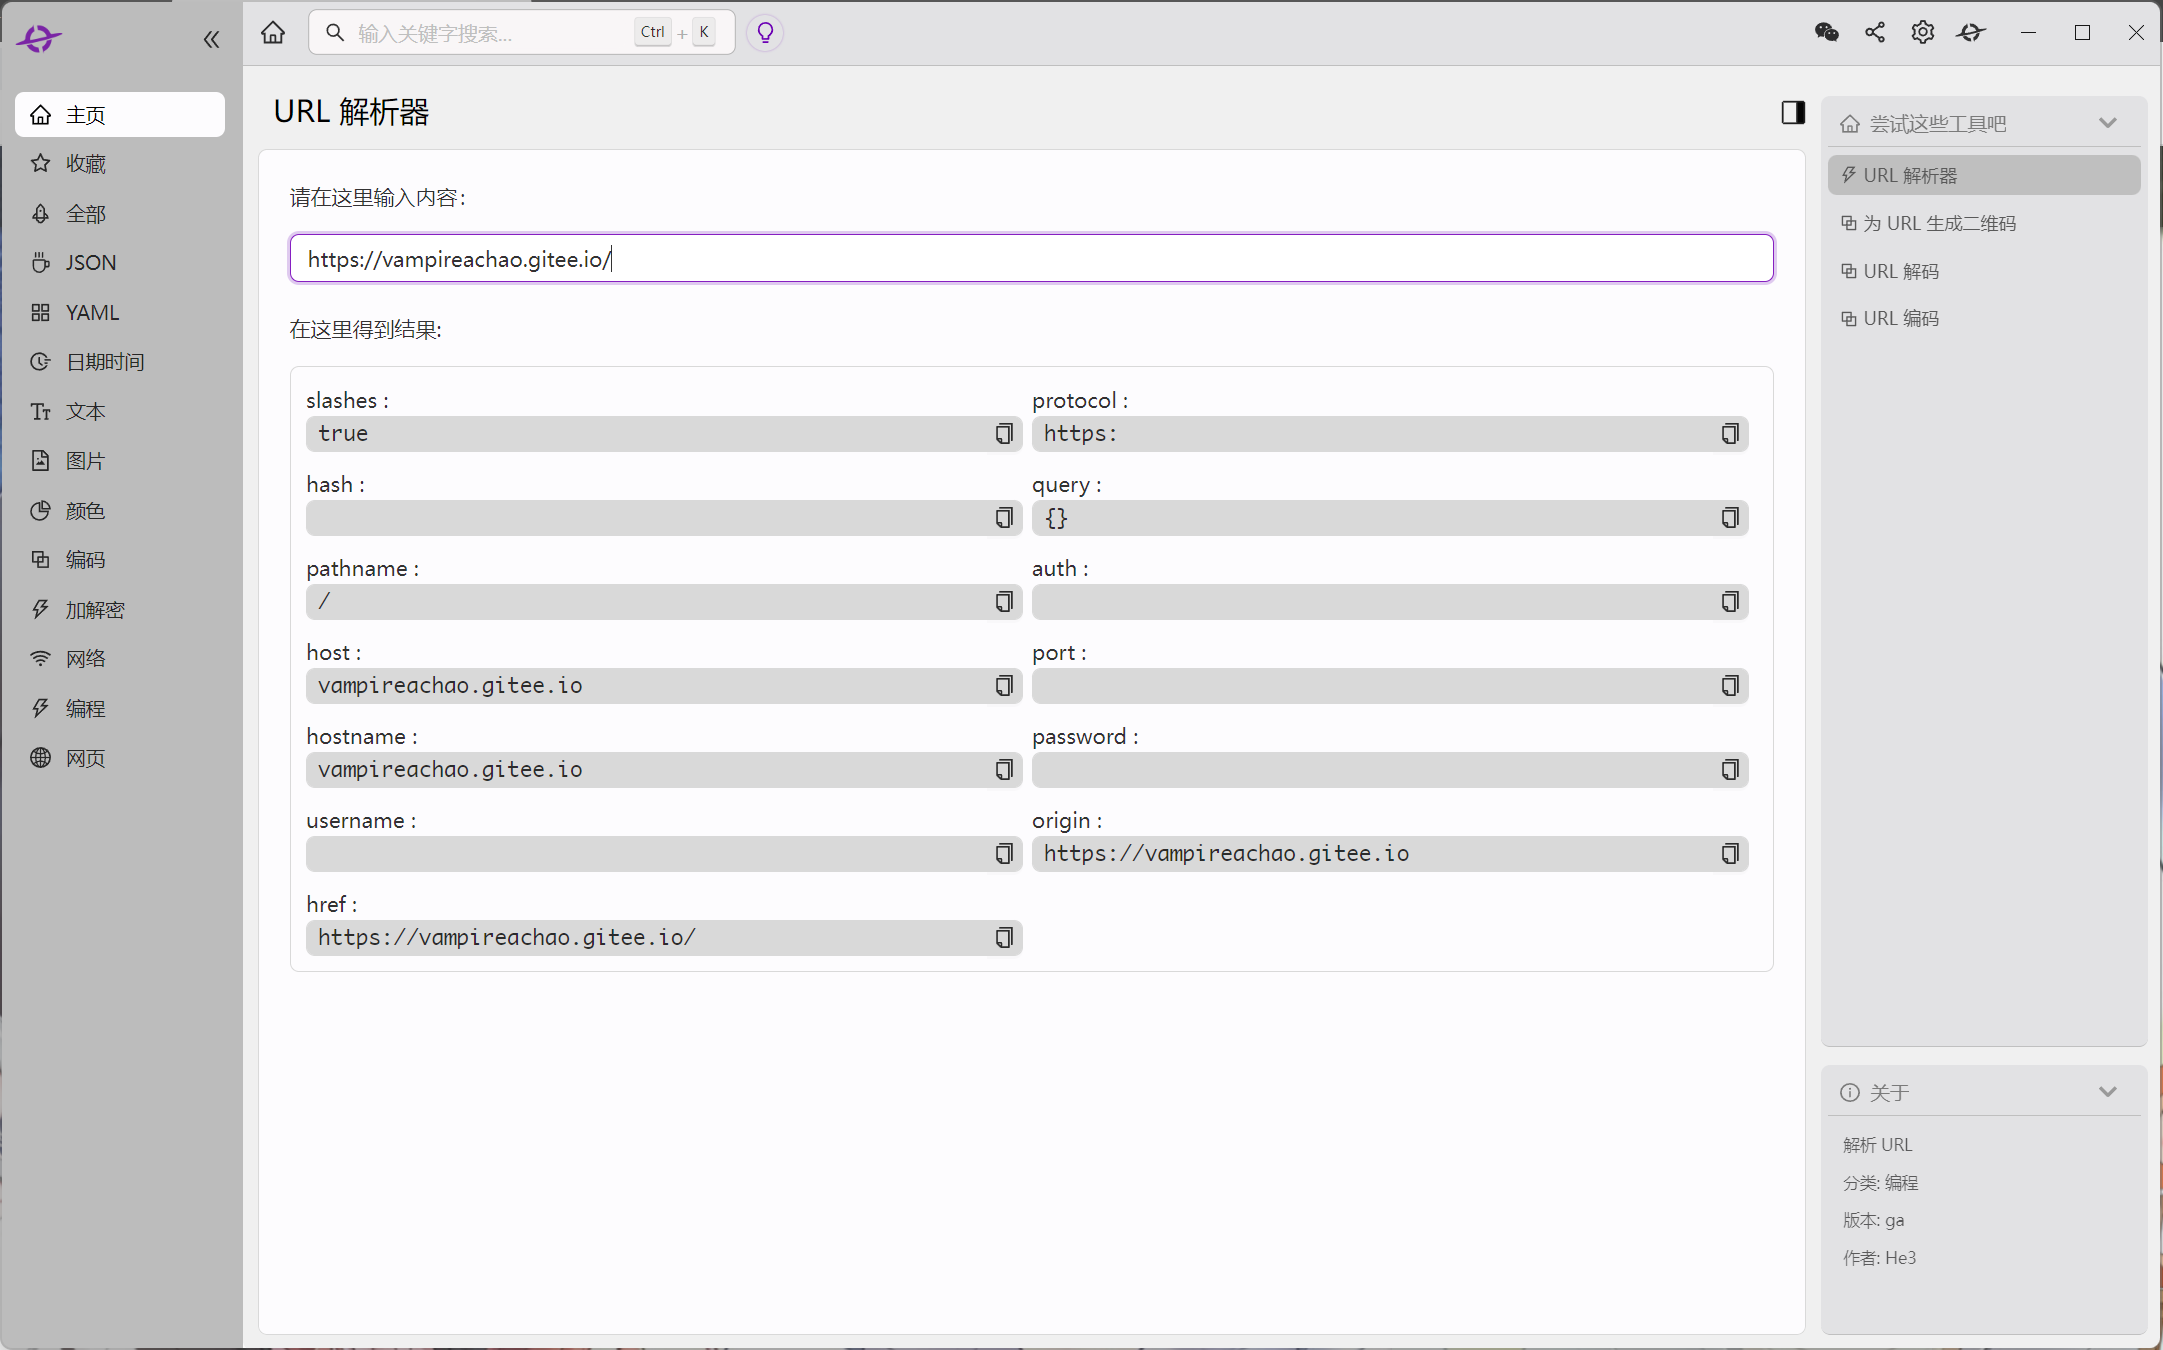2163x1350 pixels.
Task: Open the URL 编码 tool link
Action: click(1901, 318)
